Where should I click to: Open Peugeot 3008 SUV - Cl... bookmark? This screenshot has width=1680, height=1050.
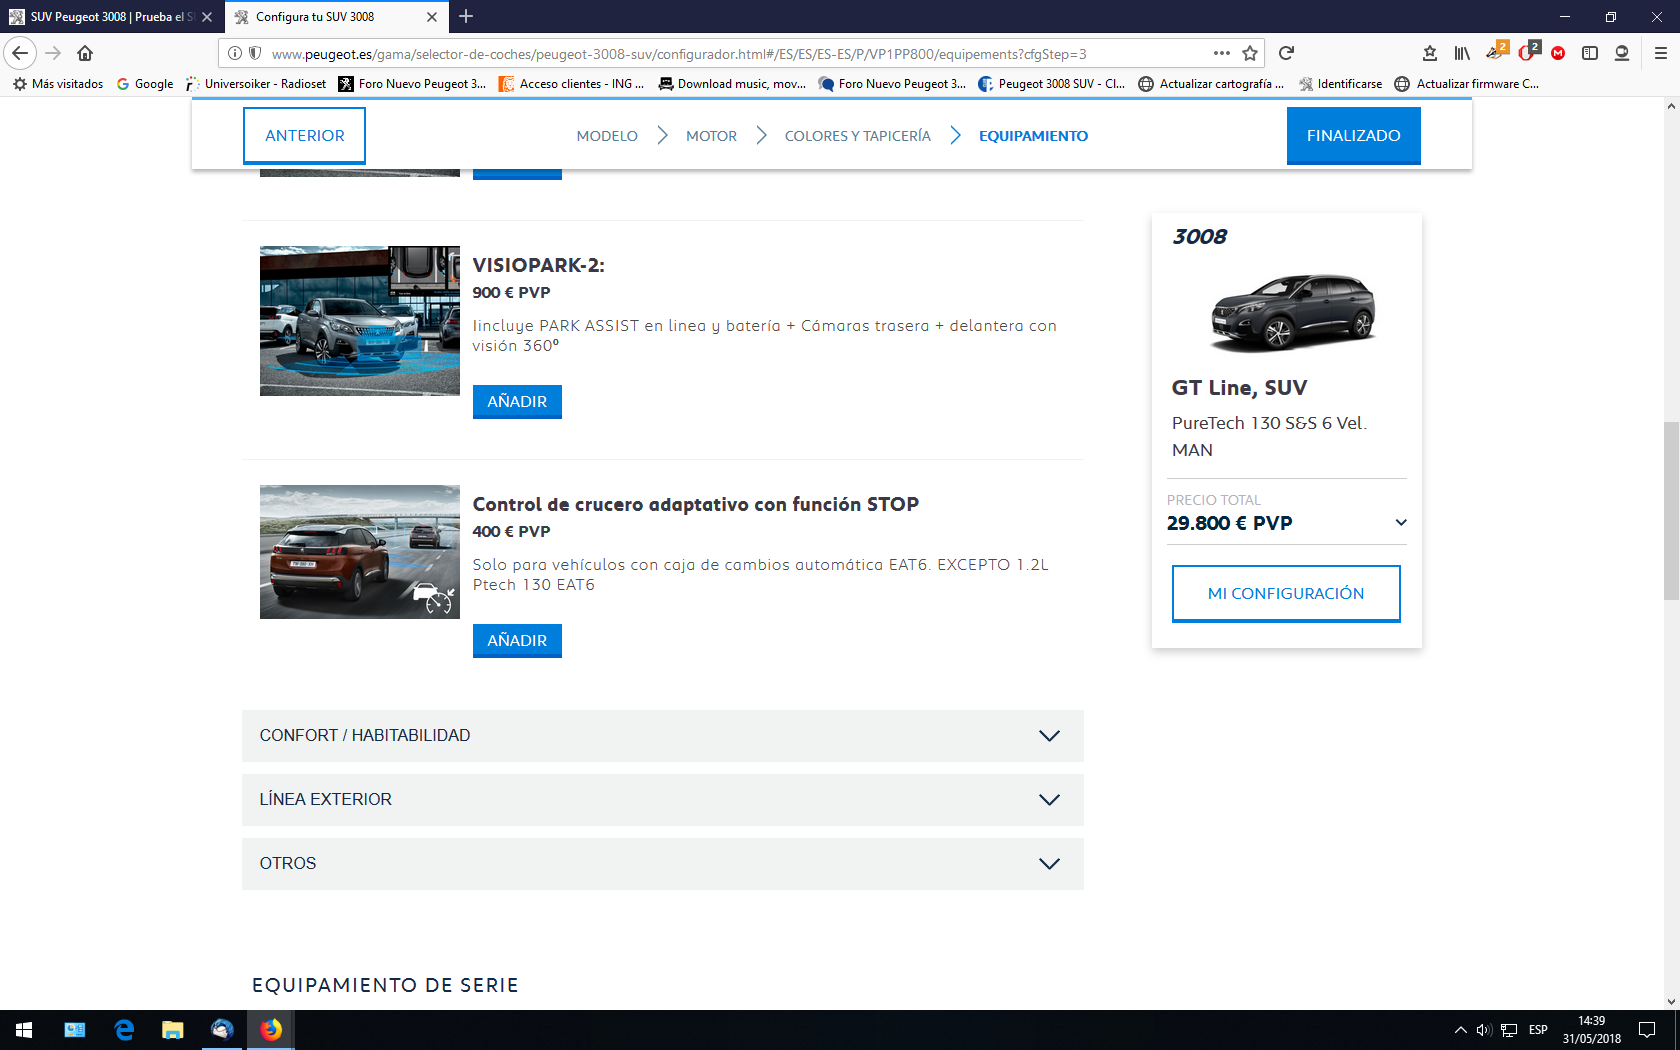(1052, 84)
